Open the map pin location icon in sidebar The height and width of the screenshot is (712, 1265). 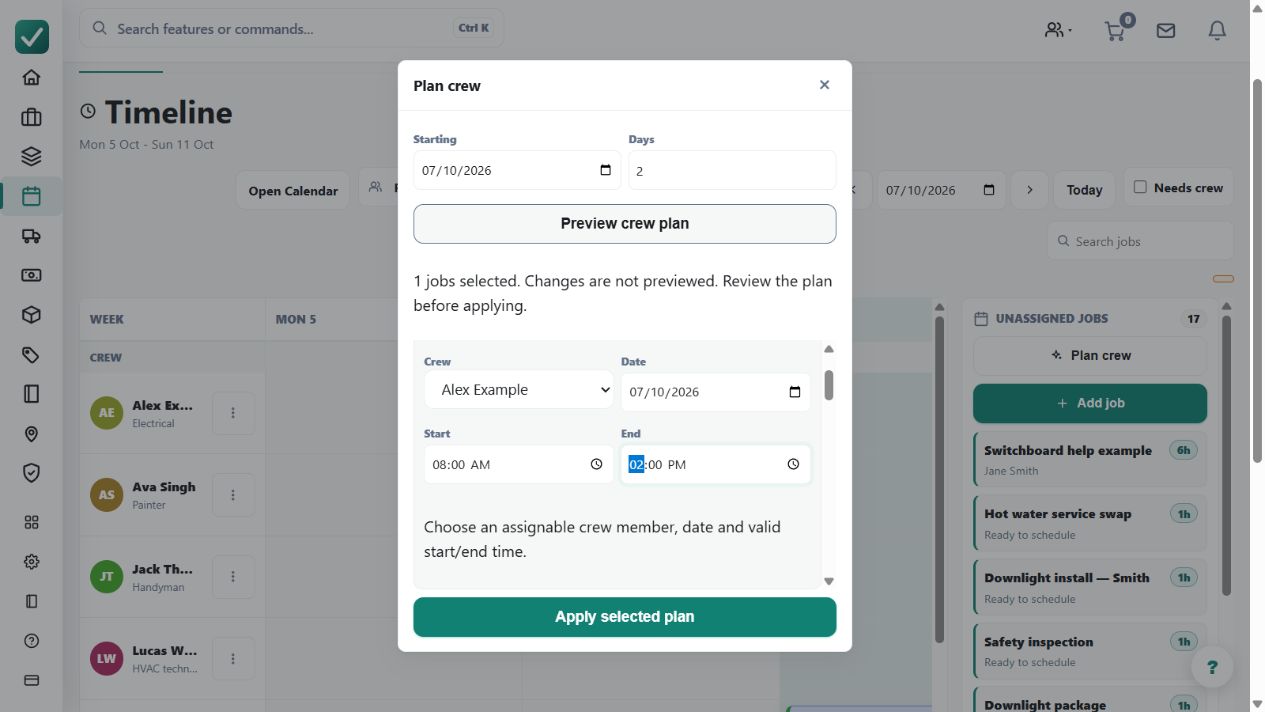click(x=31, y=434)
